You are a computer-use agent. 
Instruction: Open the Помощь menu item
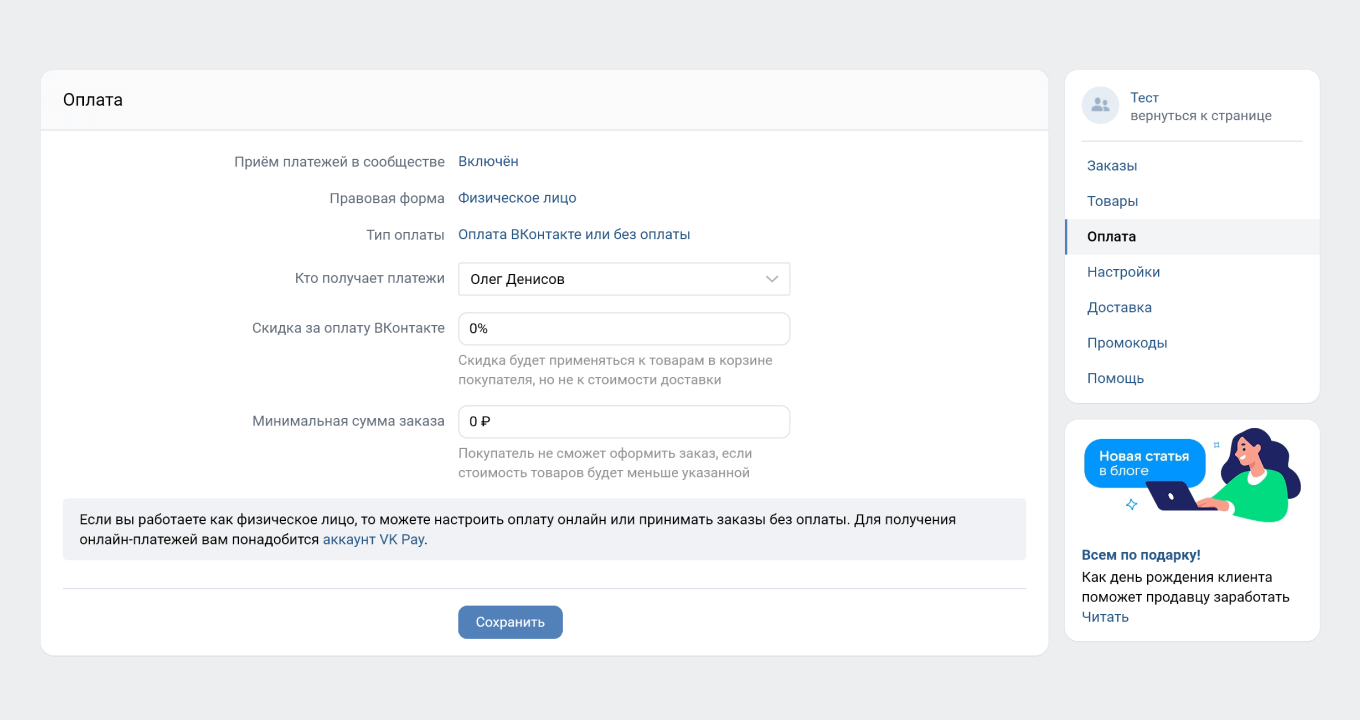(1115, 379)
